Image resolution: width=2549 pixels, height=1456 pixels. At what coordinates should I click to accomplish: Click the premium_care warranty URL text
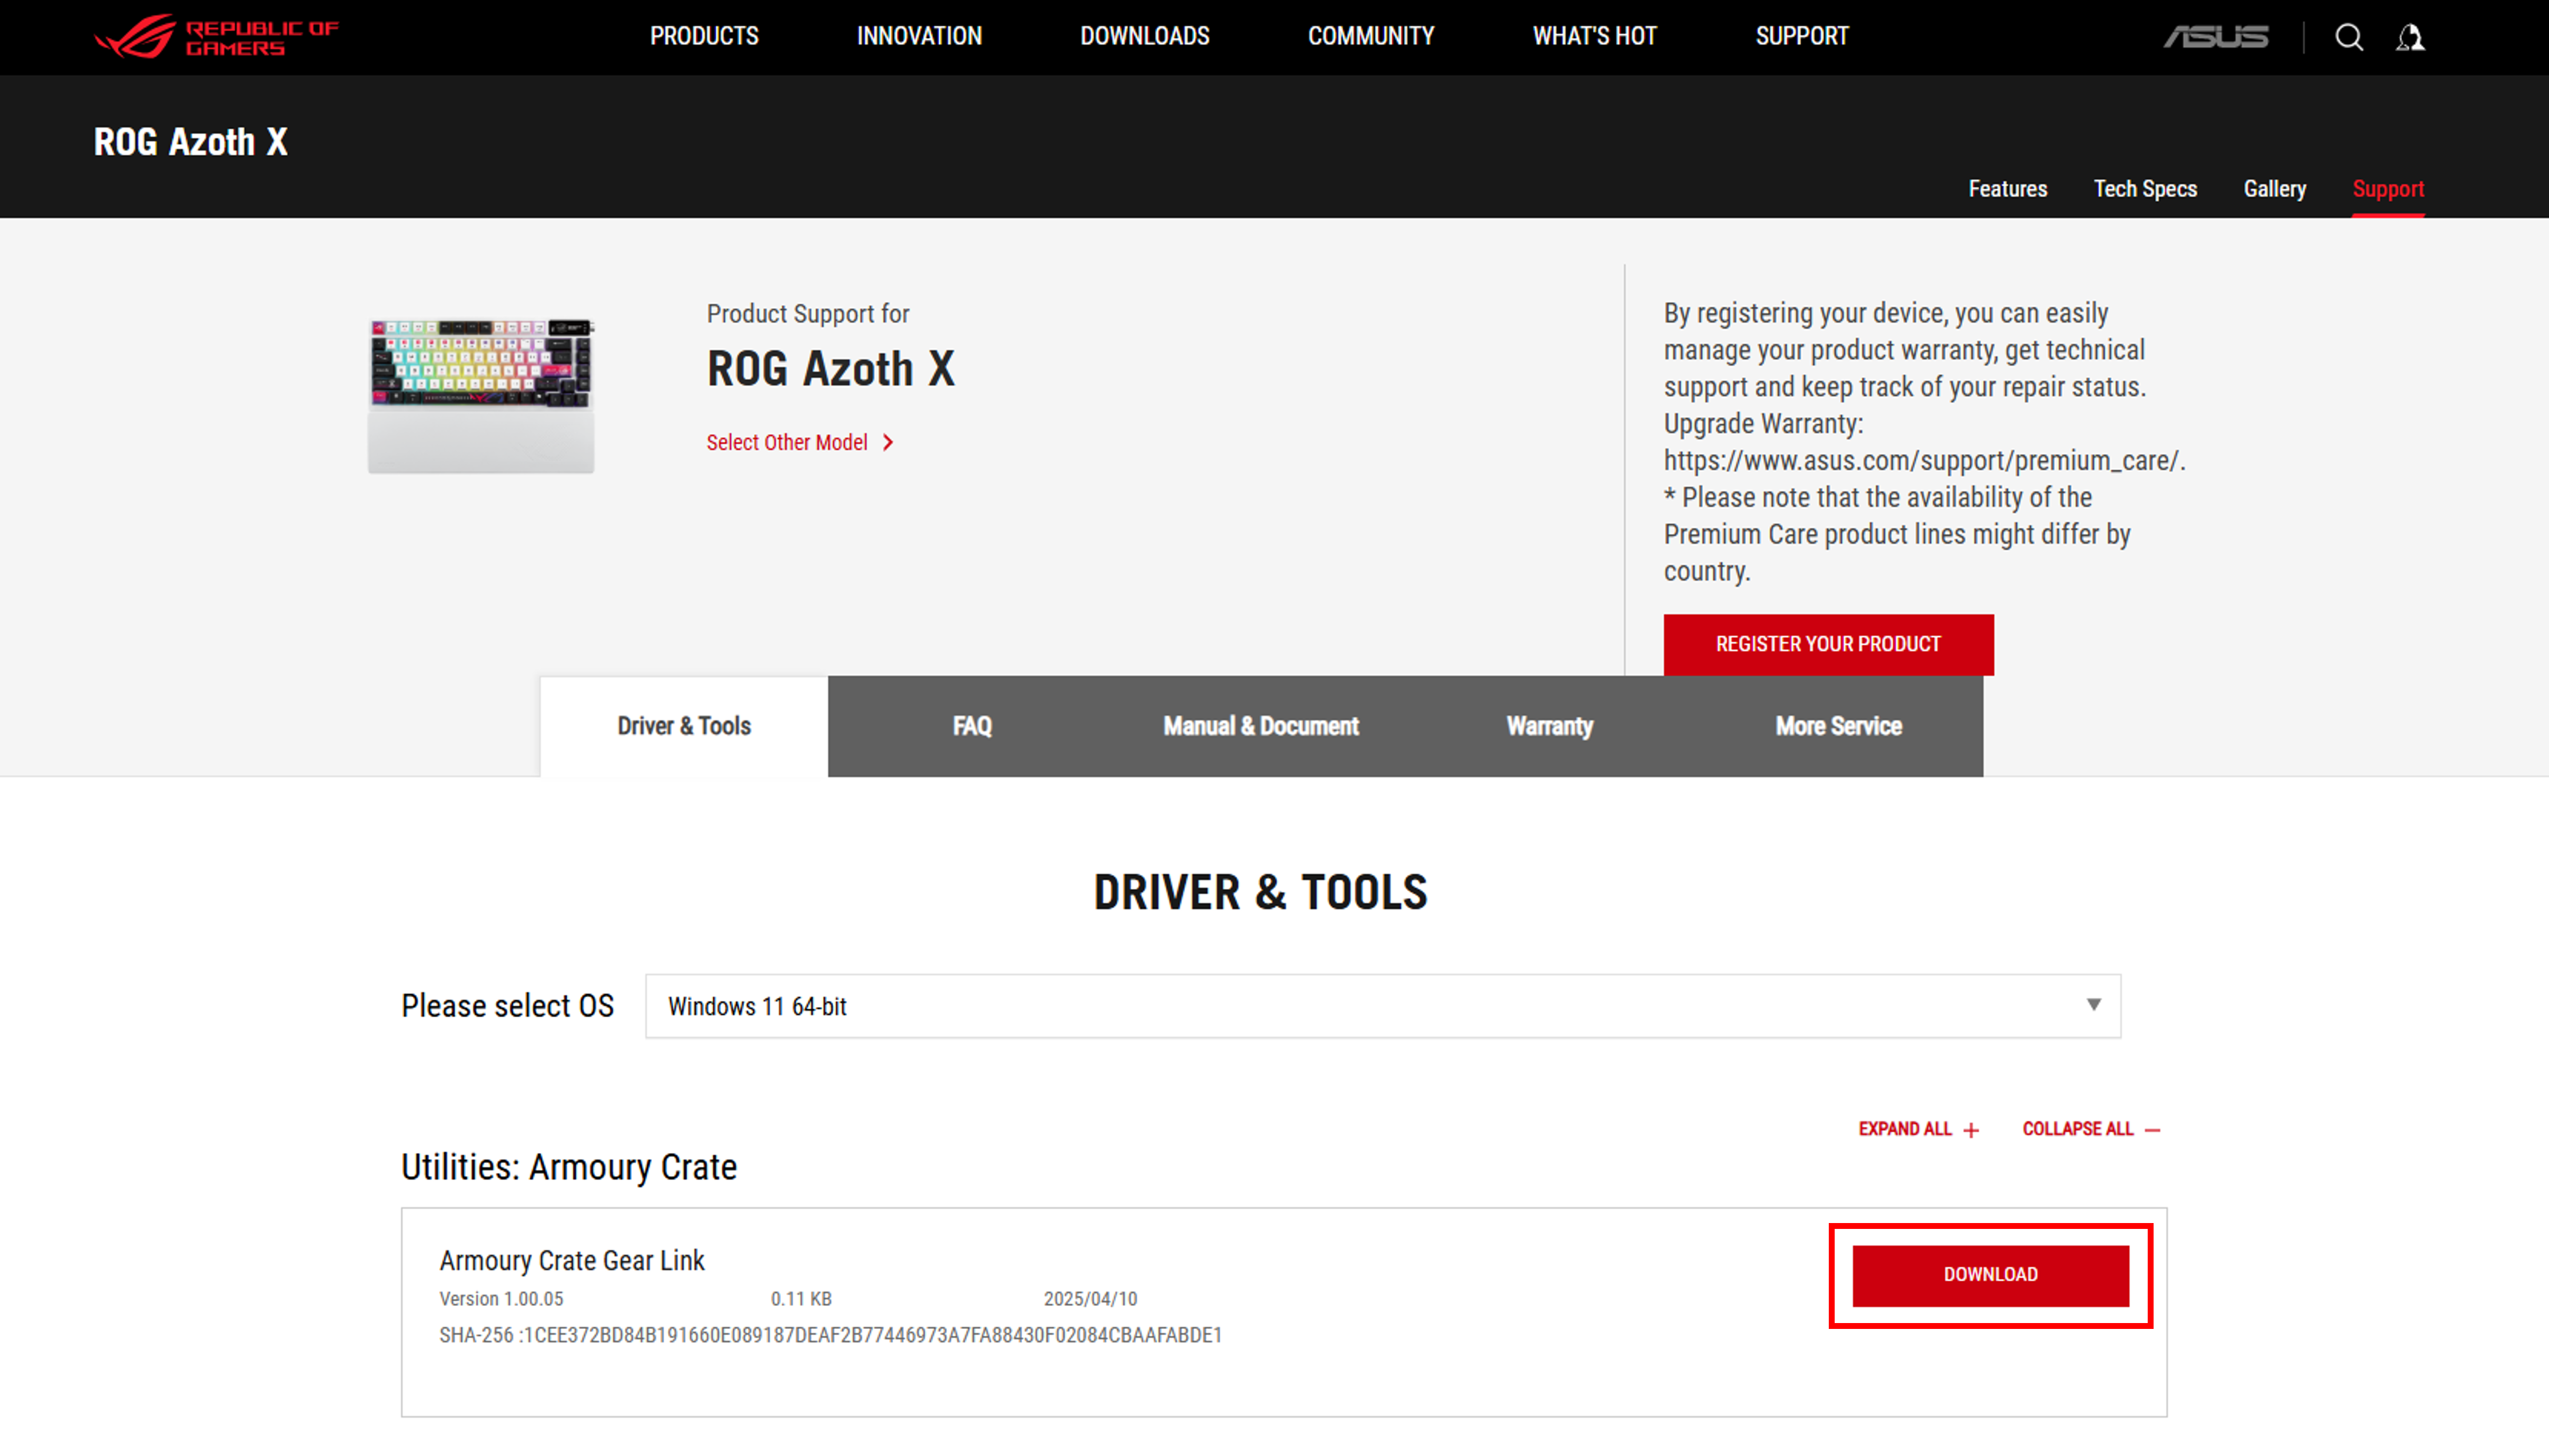click(1924, 461)
